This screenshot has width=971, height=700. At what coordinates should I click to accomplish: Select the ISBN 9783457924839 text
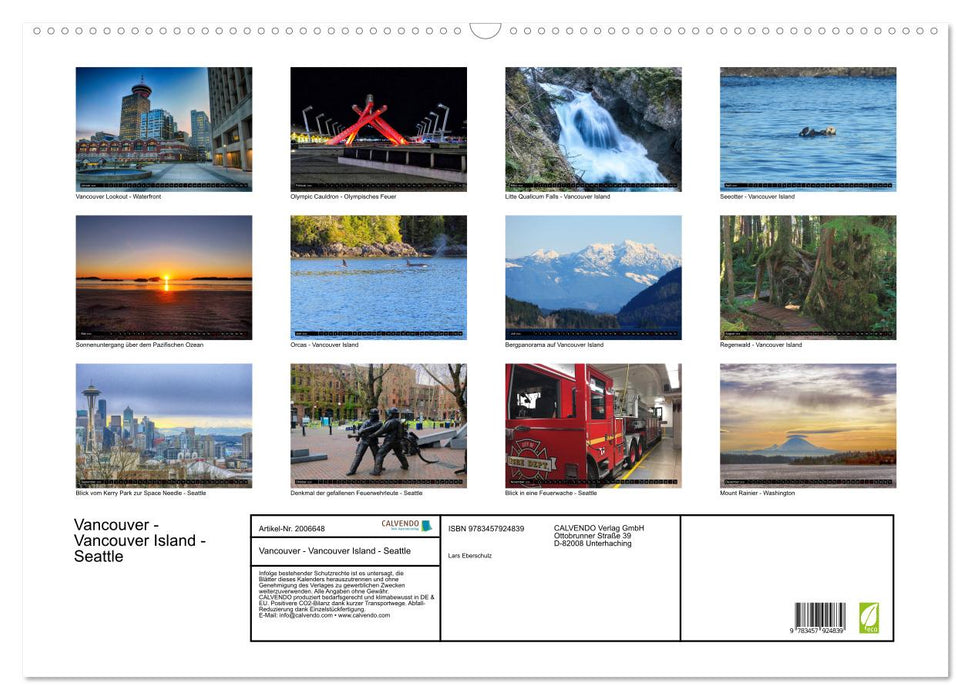485,528
